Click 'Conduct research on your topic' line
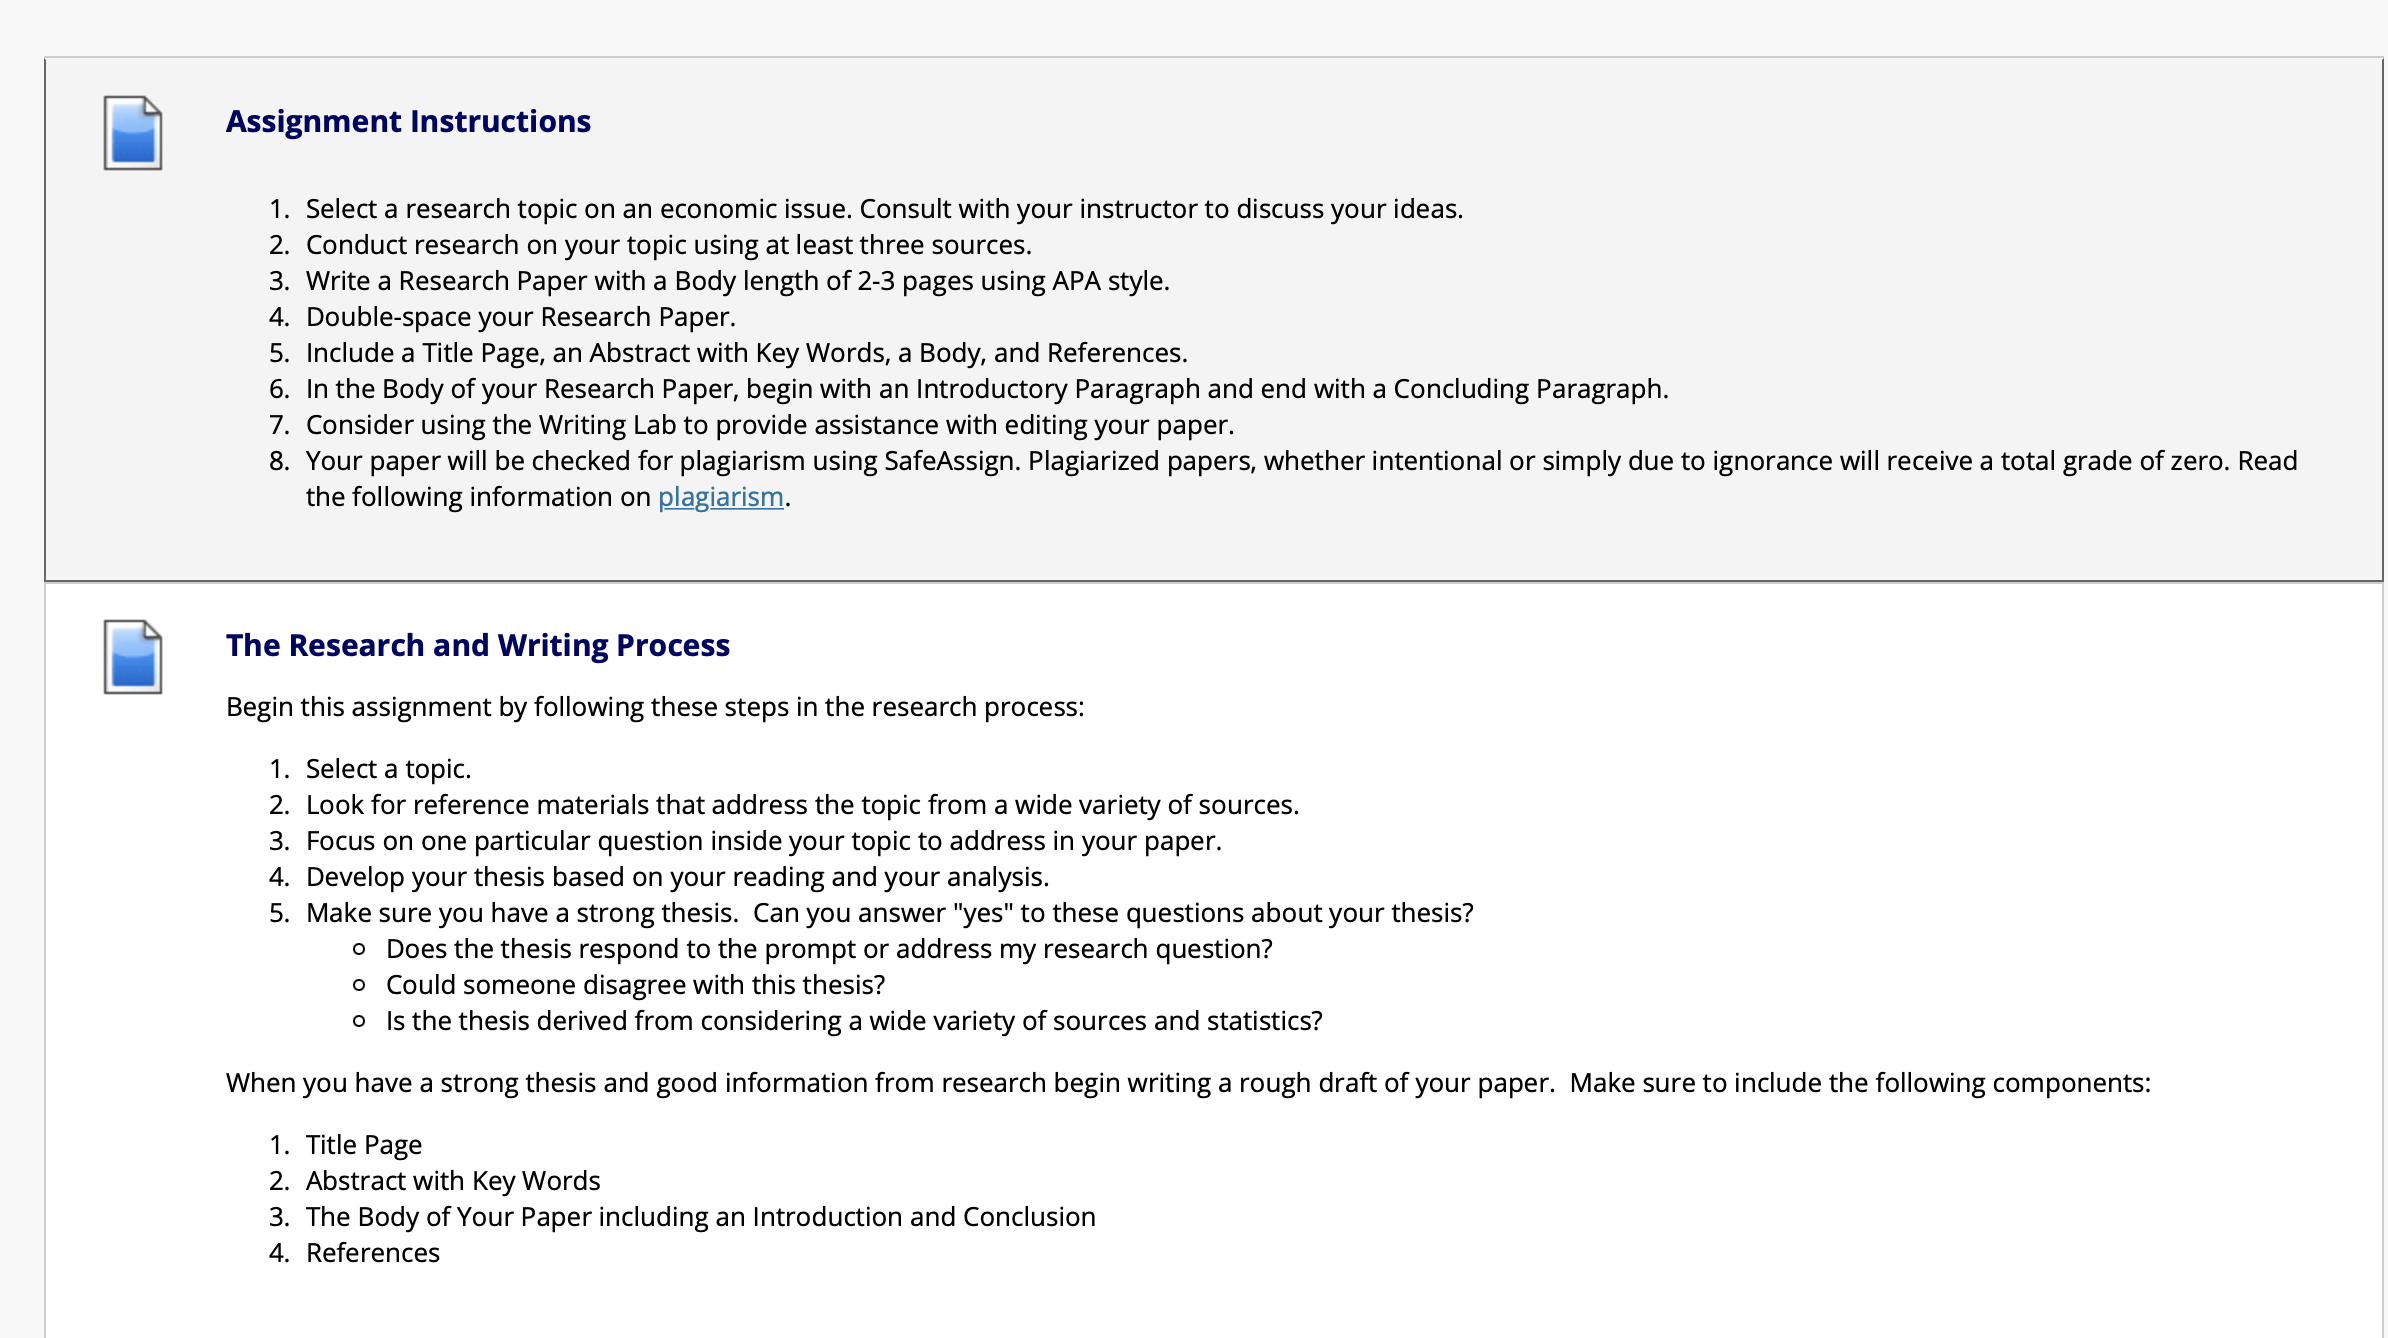Screen dimensions: 2388x1338 point(668,245)
